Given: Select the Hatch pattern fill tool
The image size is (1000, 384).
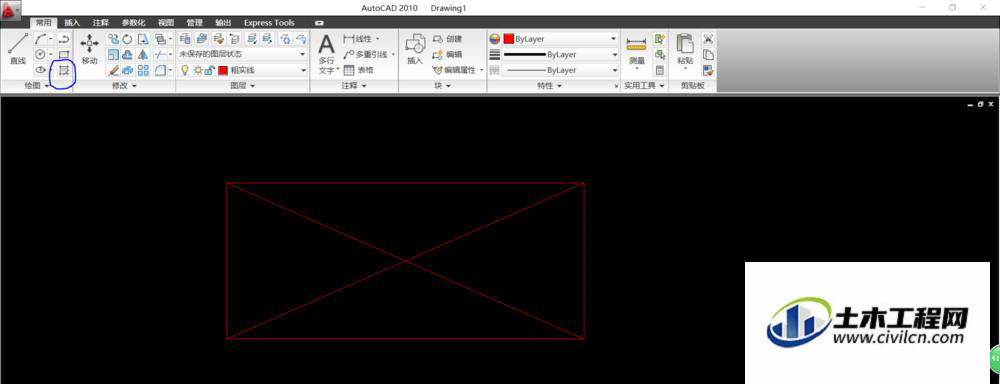Looking at the screenshot, I should click(x=64, y=70).
